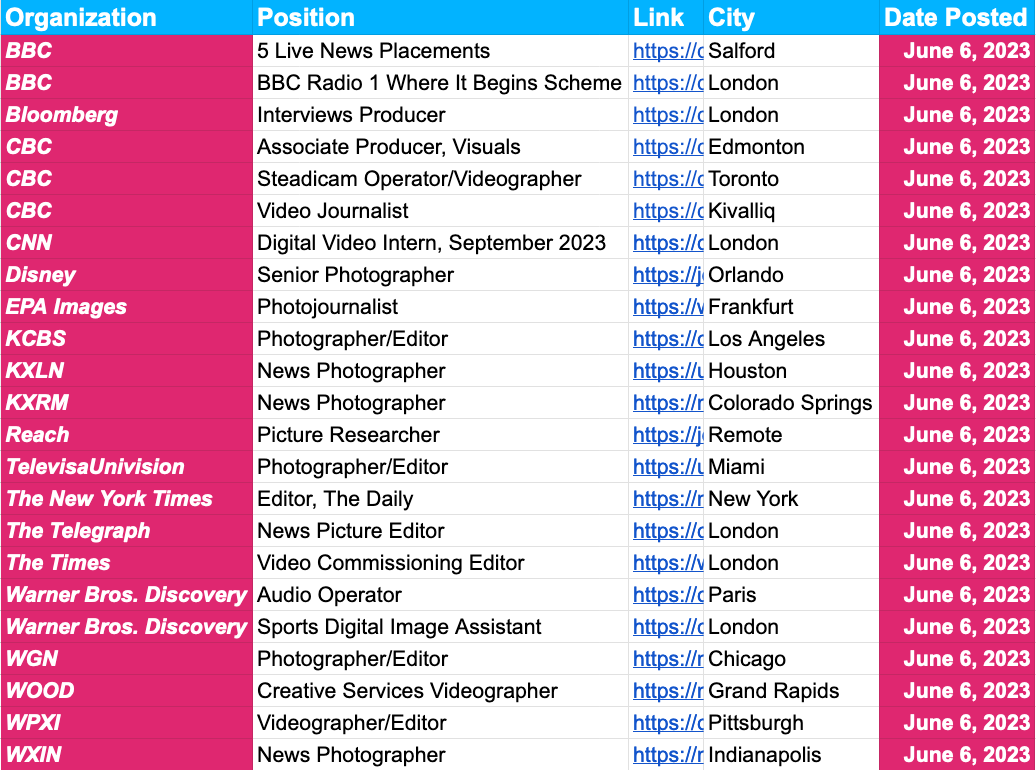Click the WXIN News Photographer link
The width and height of the screenshot is (1036, 770).
(667, 755)
